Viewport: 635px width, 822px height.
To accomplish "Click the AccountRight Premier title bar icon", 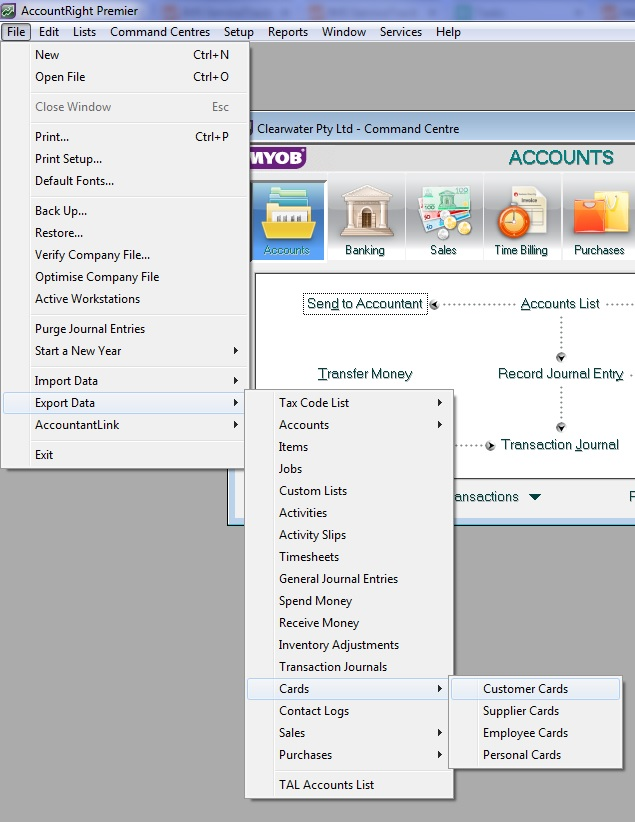I will [8, 10].
